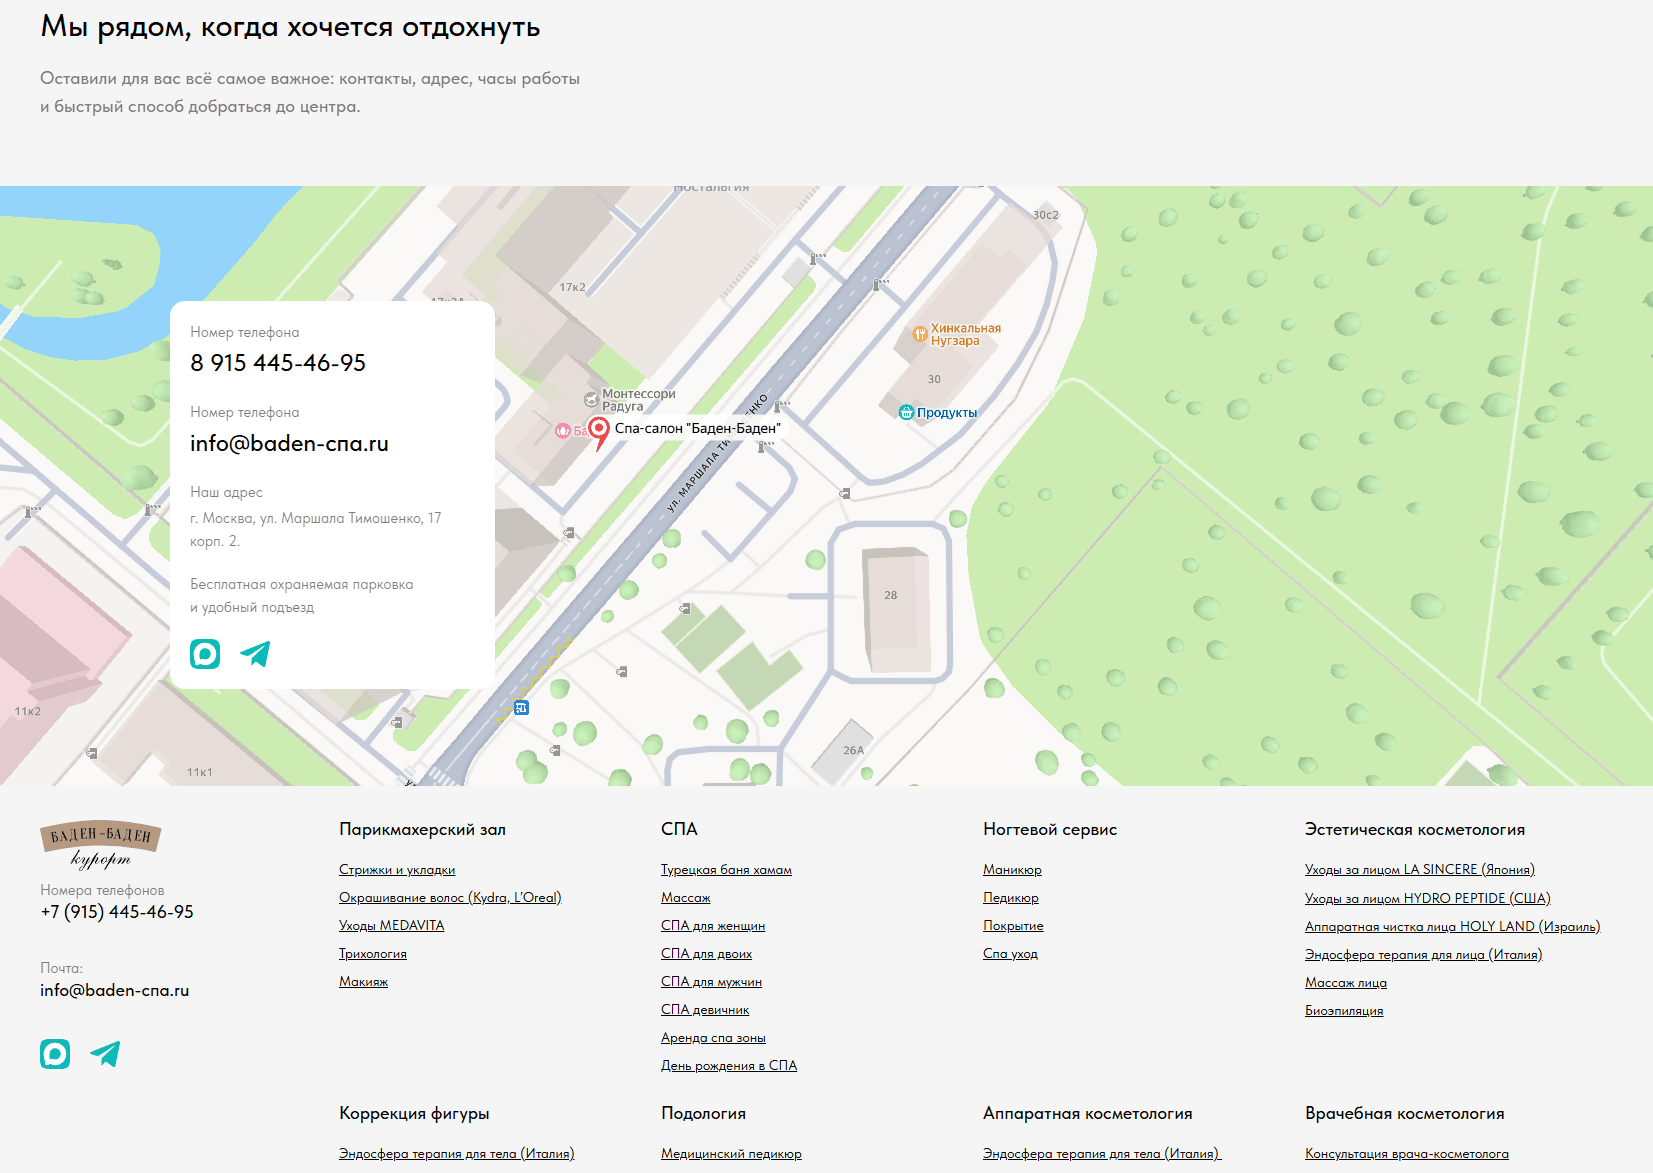Open Аппаратная чистка лица HOLY LAND link
Viewport: 1653px width, 1173px height.
[1452, 926]
